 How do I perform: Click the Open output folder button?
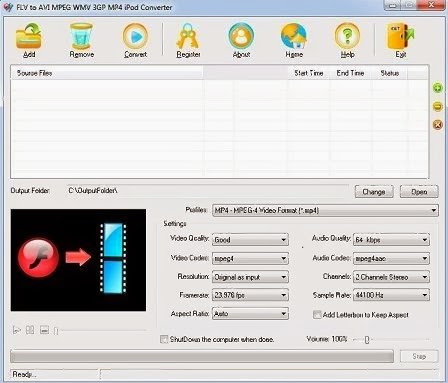click(419, 192)
